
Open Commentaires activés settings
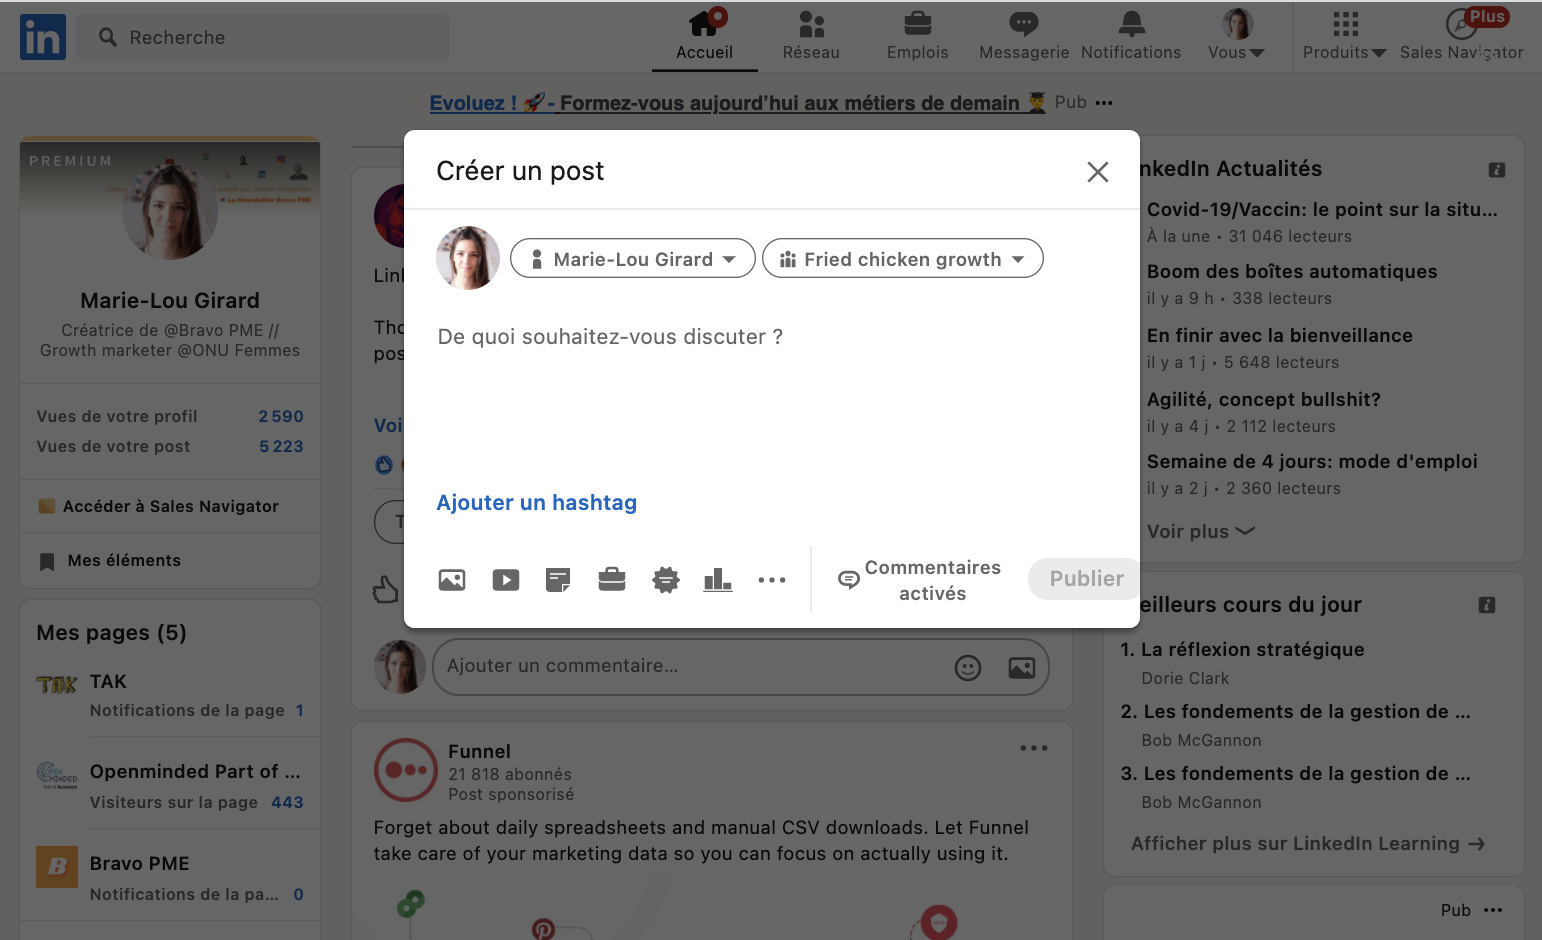click(919, 580)
